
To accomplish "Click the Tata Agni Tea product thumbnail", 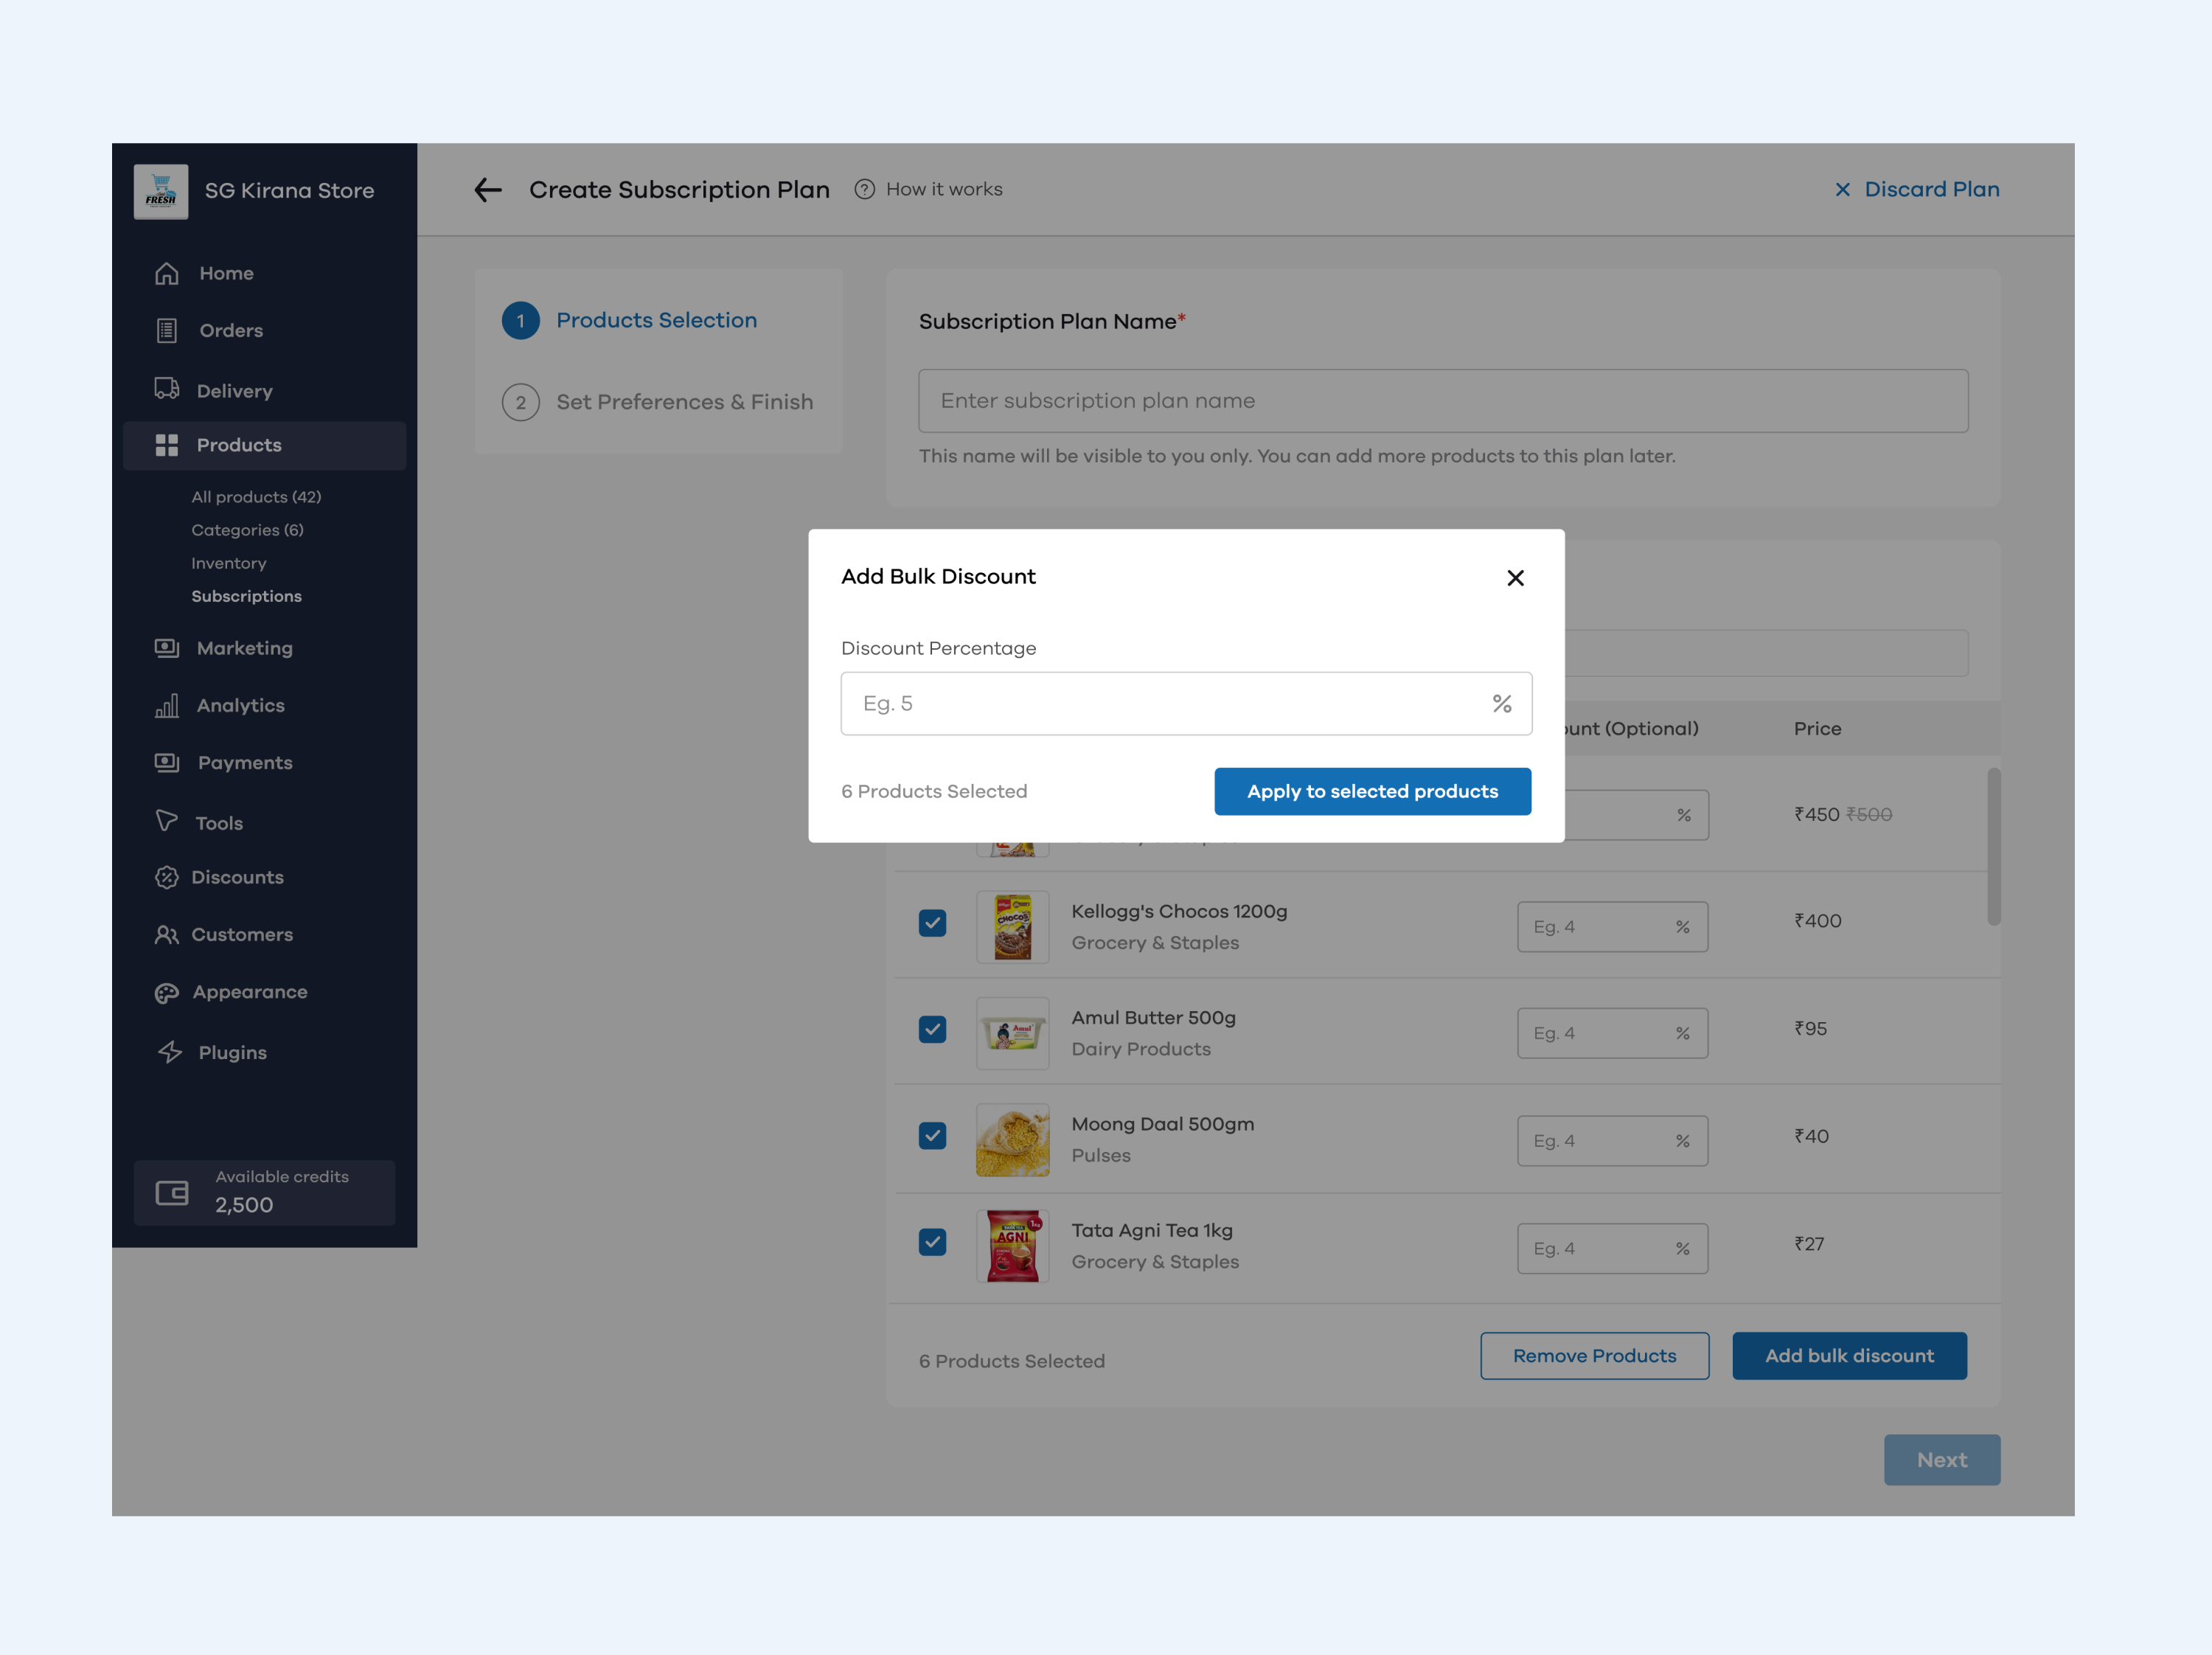I will tap(1012, 1246).
